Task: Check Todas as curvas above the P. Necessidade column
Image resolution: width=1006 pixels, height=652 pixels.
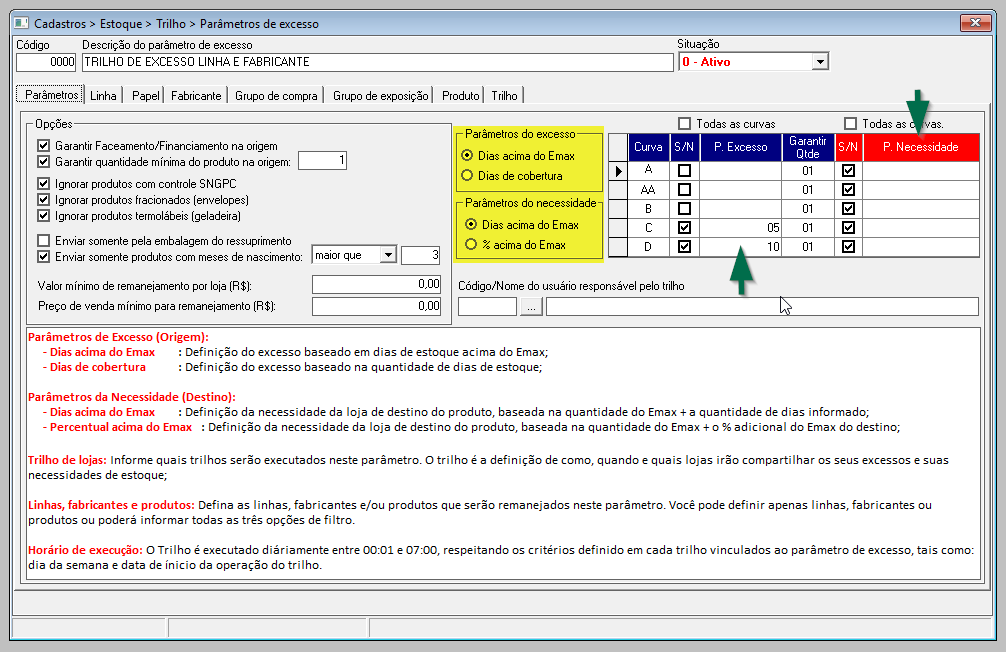Action: tap(851, 123)
